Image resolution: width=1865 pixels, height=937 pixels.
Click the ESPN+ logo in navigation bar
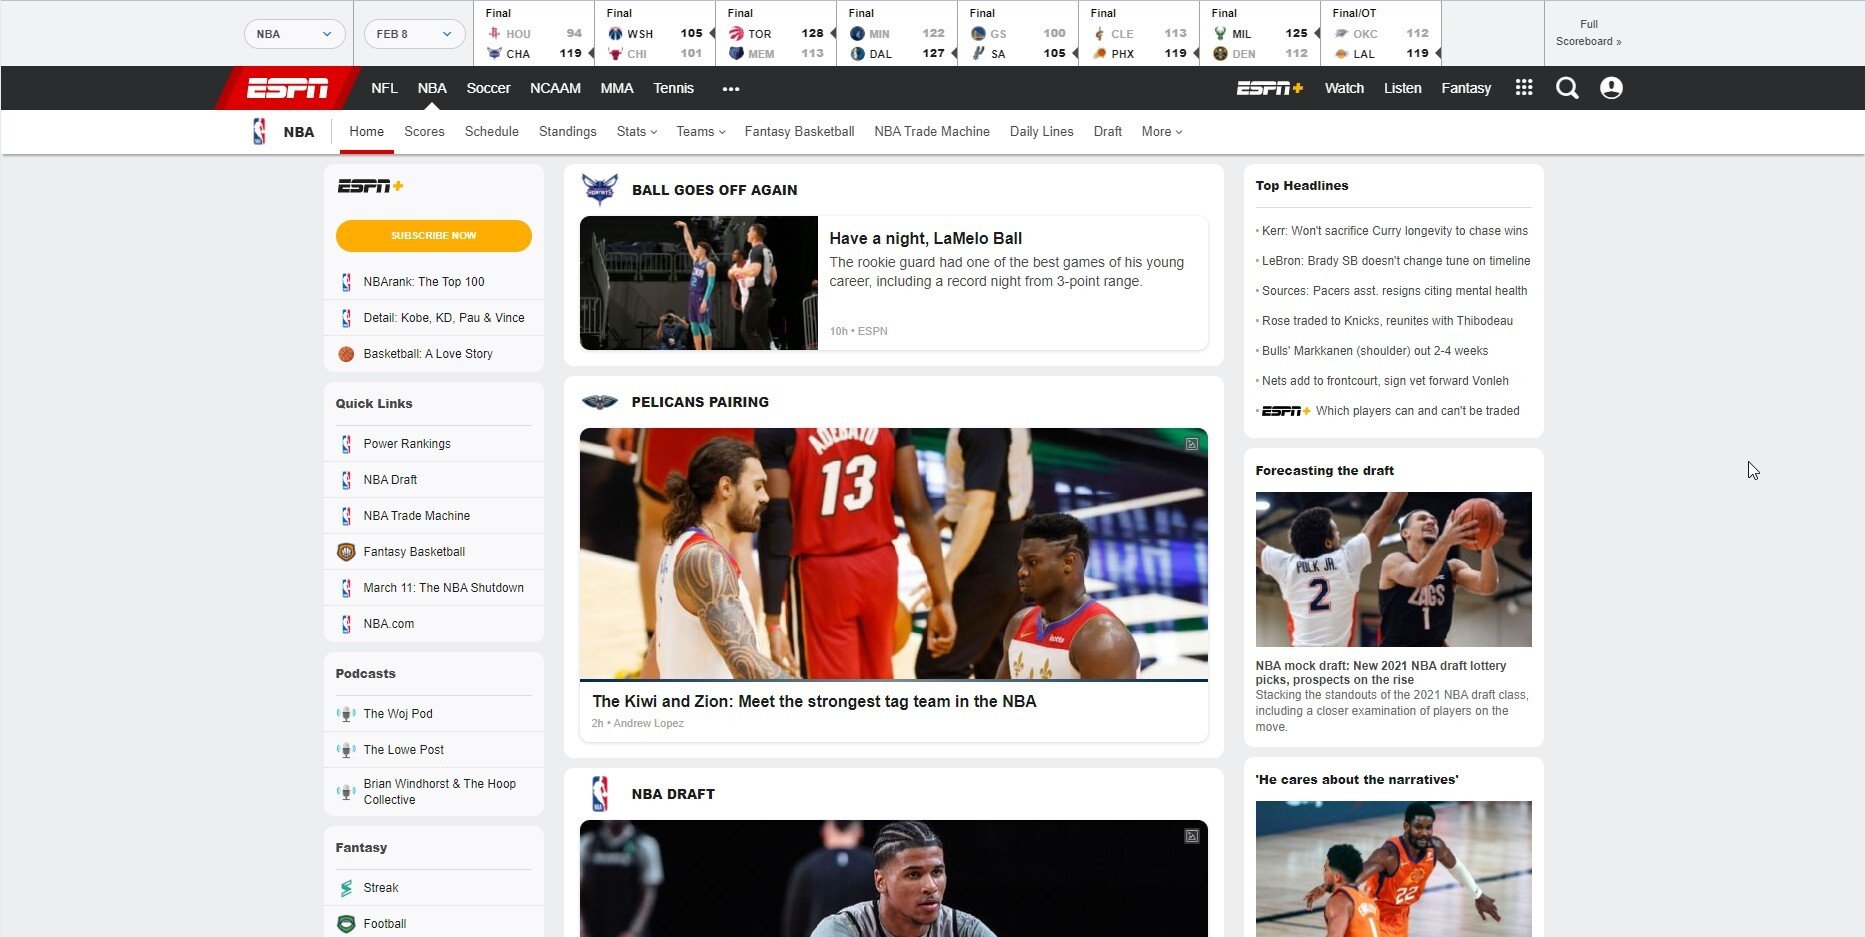point(1269,88)
